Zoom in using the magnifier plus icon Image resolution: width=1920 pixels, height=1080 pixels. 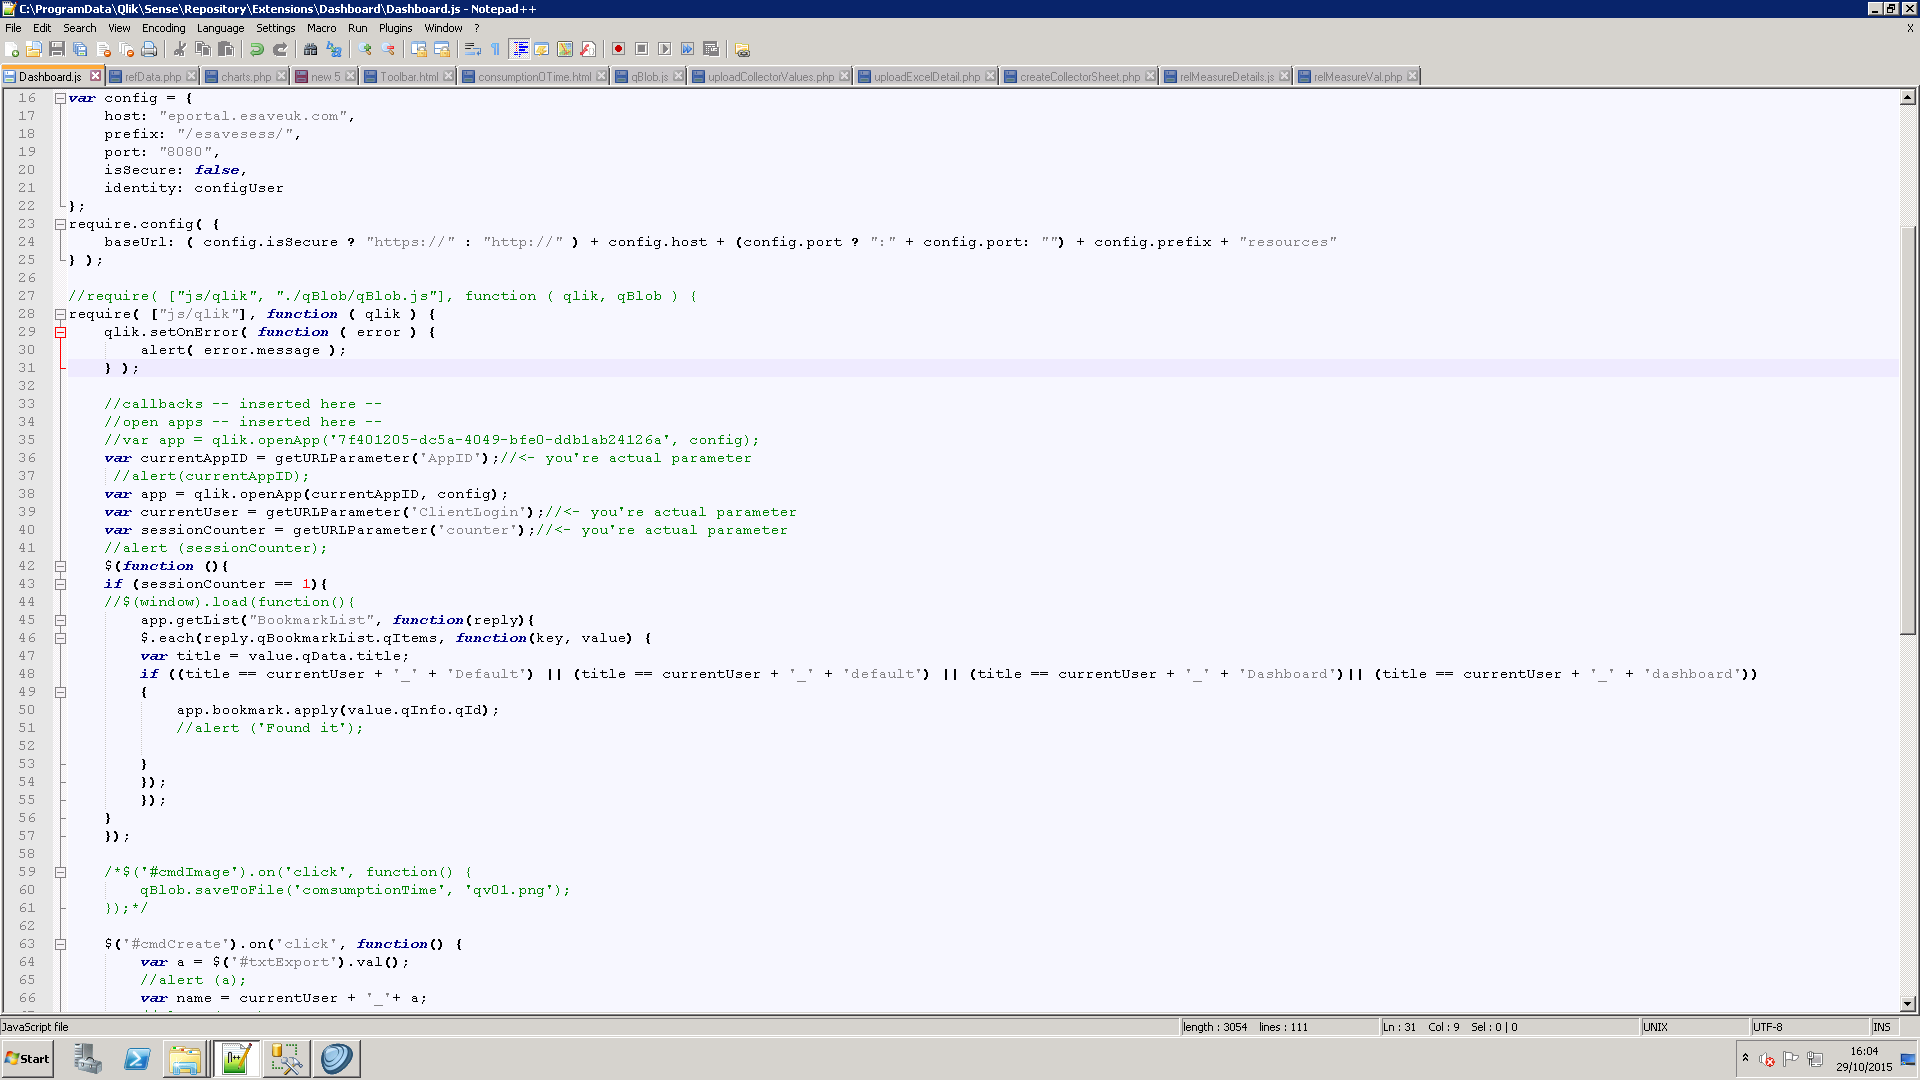tap(365, 49)
